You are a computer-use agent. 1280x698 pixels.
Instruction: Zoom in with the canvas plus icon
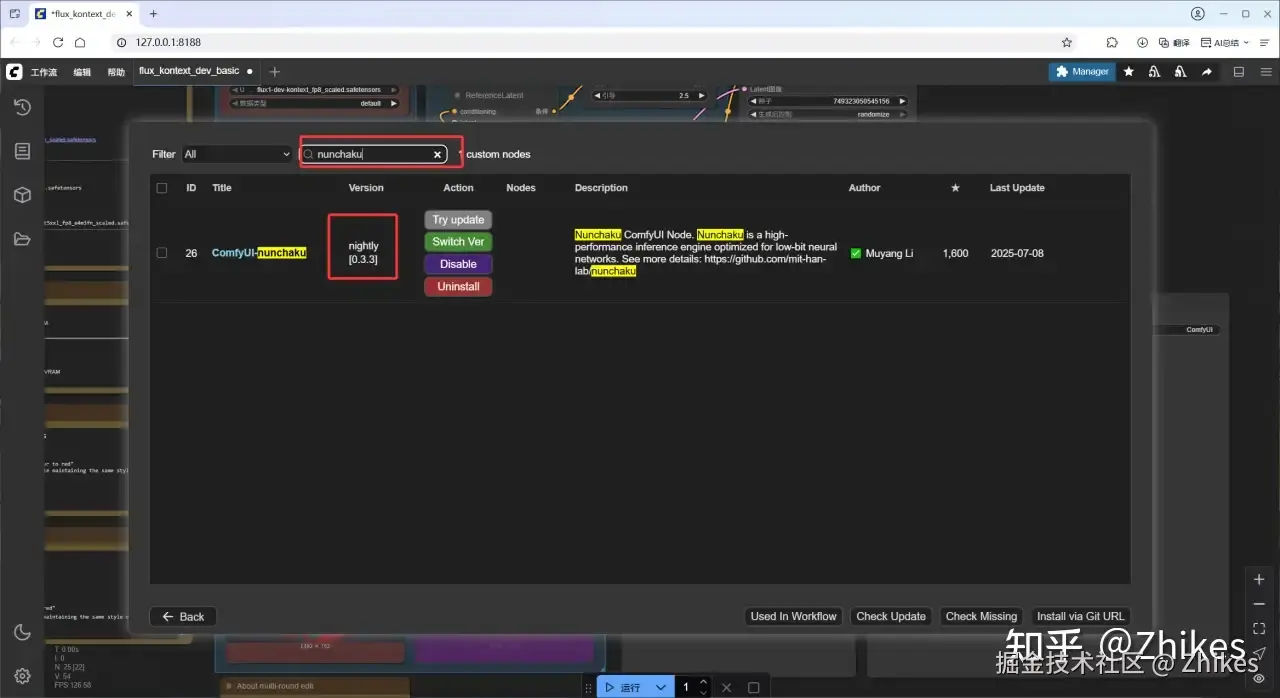[1259, 580]
